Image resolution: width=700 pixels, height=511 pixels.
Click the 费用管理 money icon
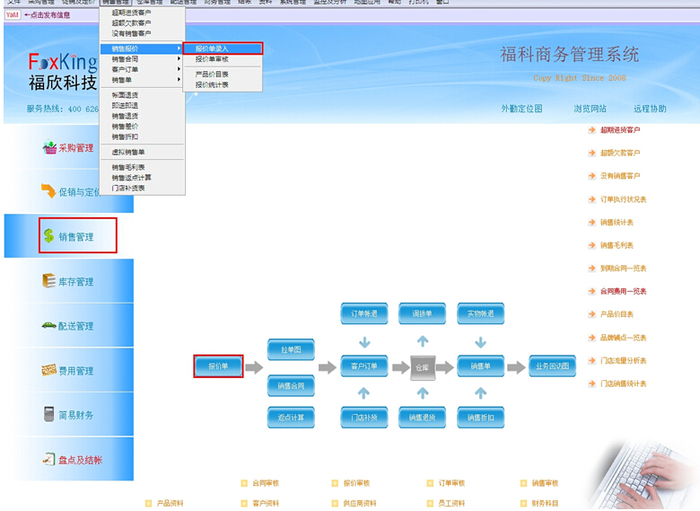[x=49, y=371]
